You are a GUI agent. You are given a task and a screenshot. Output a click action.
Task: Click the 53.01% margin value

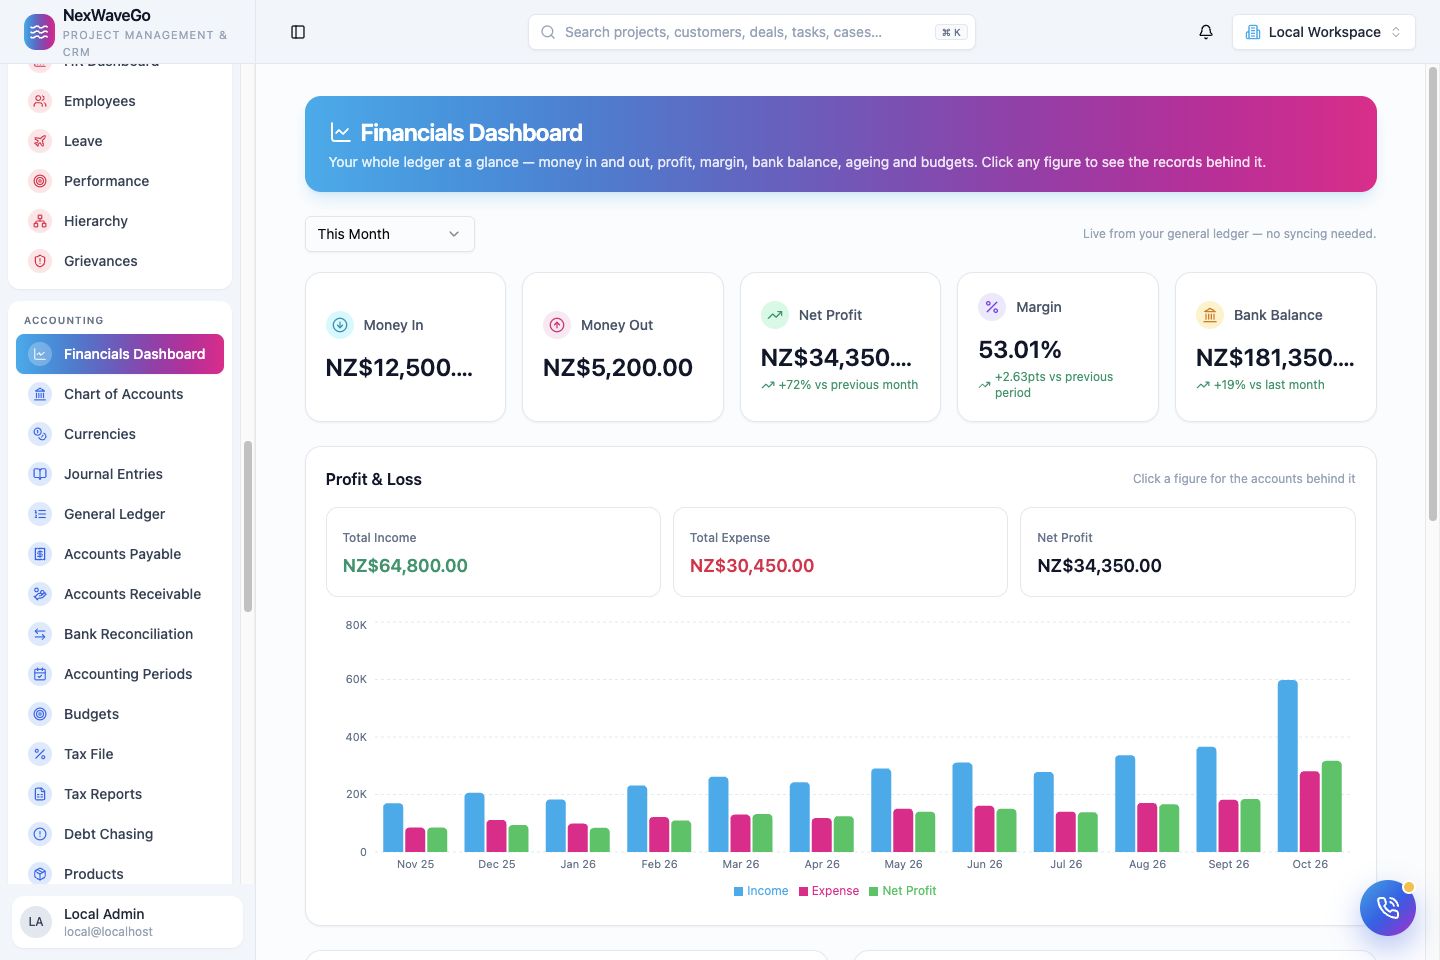(1020, 350)
